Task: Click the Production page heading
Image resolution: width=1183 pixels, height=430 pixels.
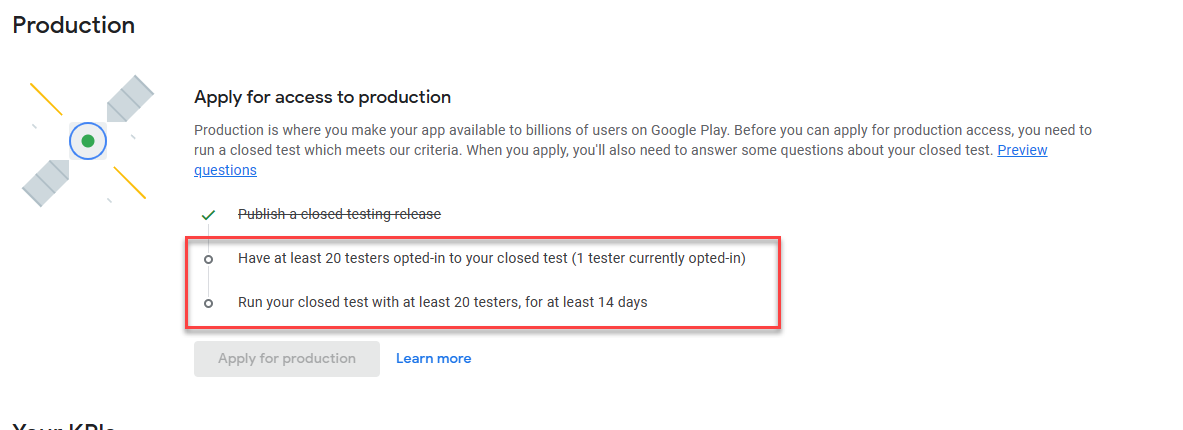Action: point(74,25)
